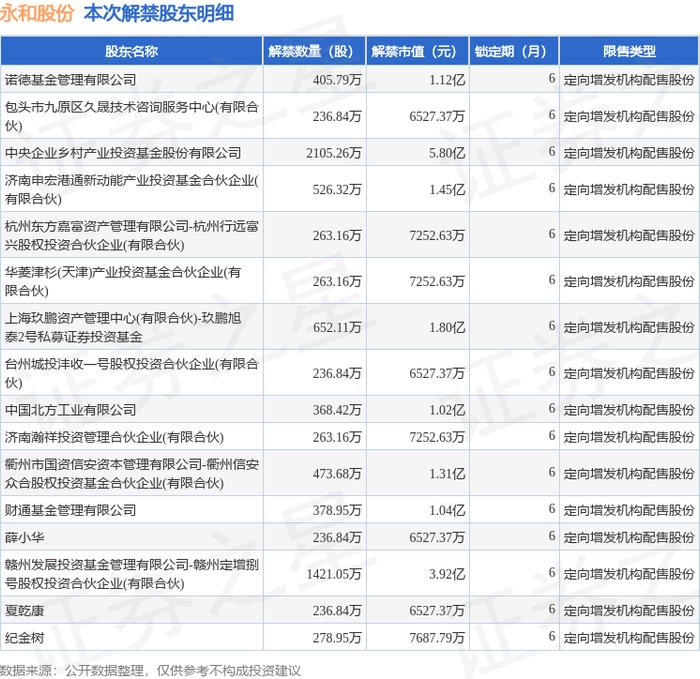
Task: Click the 本次解禁股东明细 heading
Action: point(159,13)
